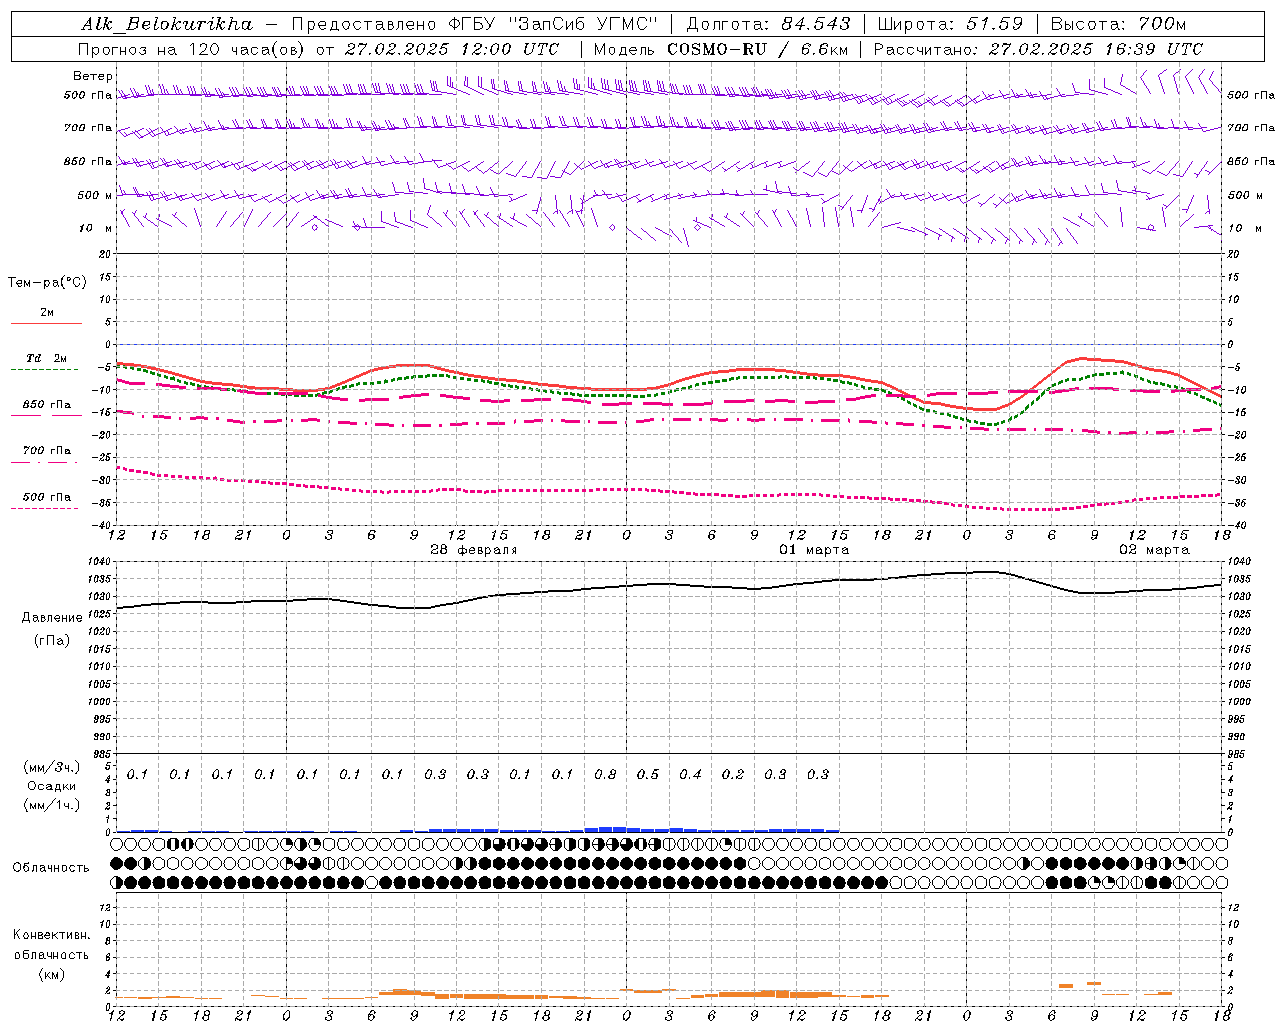Click the Alk_Belokurikha station title
1280x1024 pixels.
[x=167, y=24]
